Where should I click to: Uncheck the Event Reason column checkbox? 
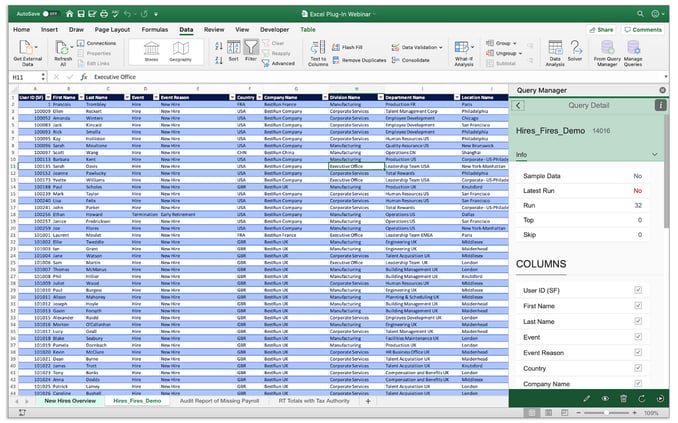[x=638, y=352]
